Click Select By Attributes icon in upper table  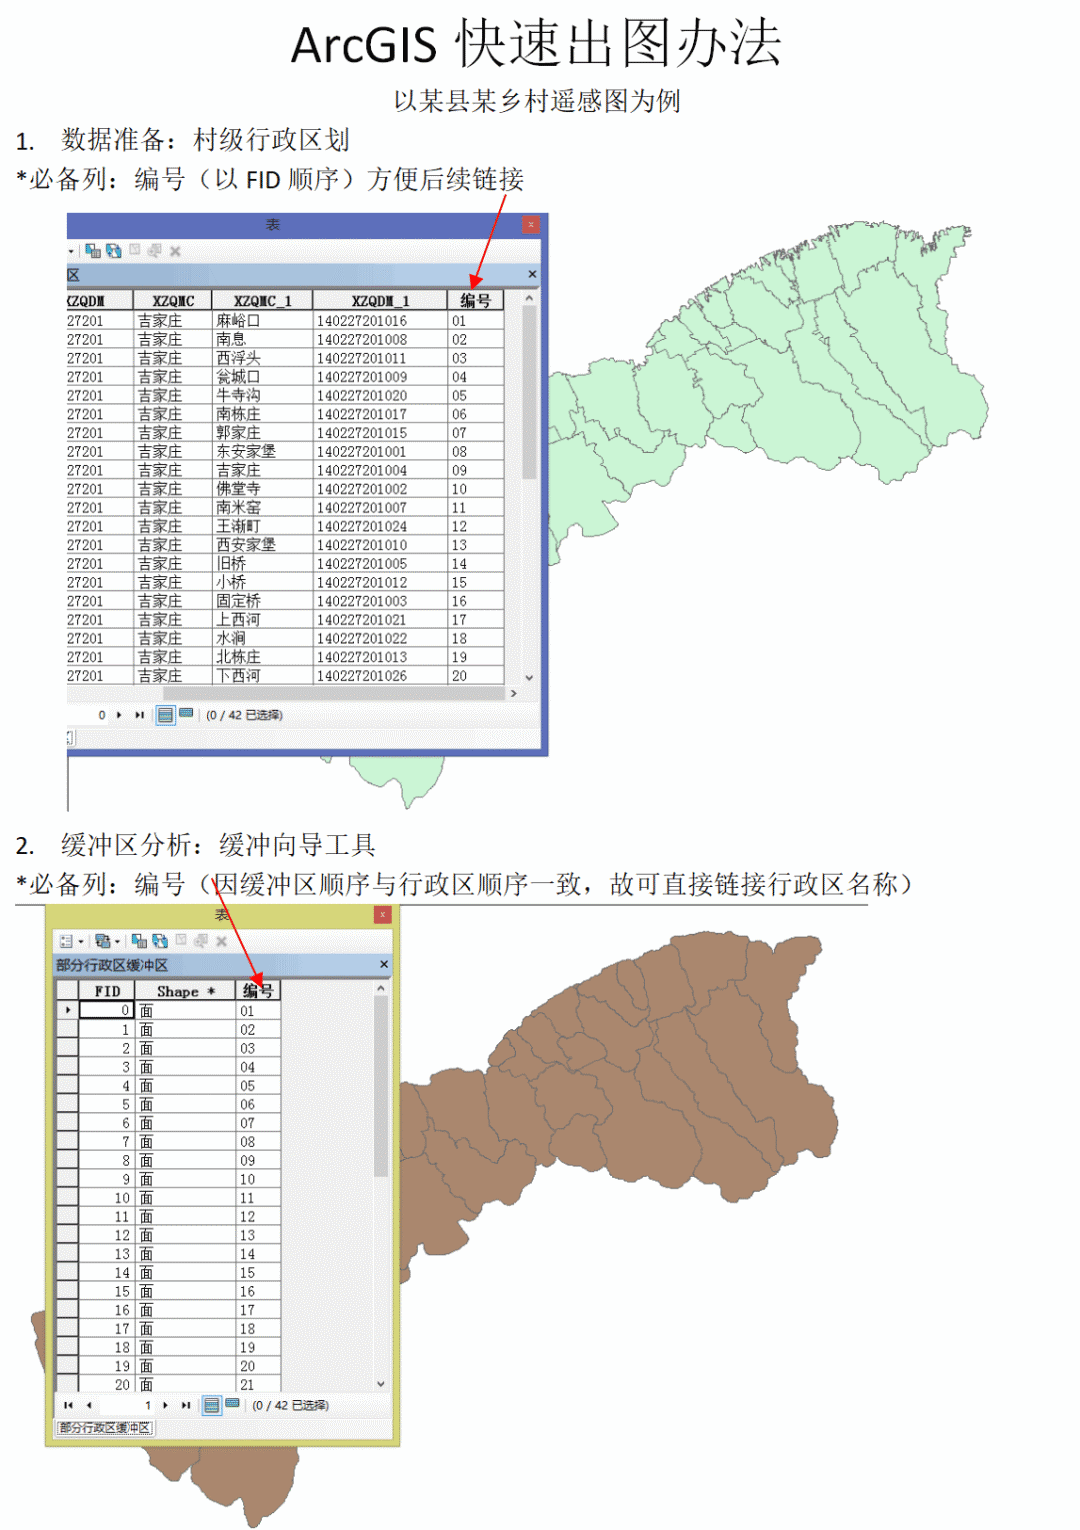[x=93, y=251]
